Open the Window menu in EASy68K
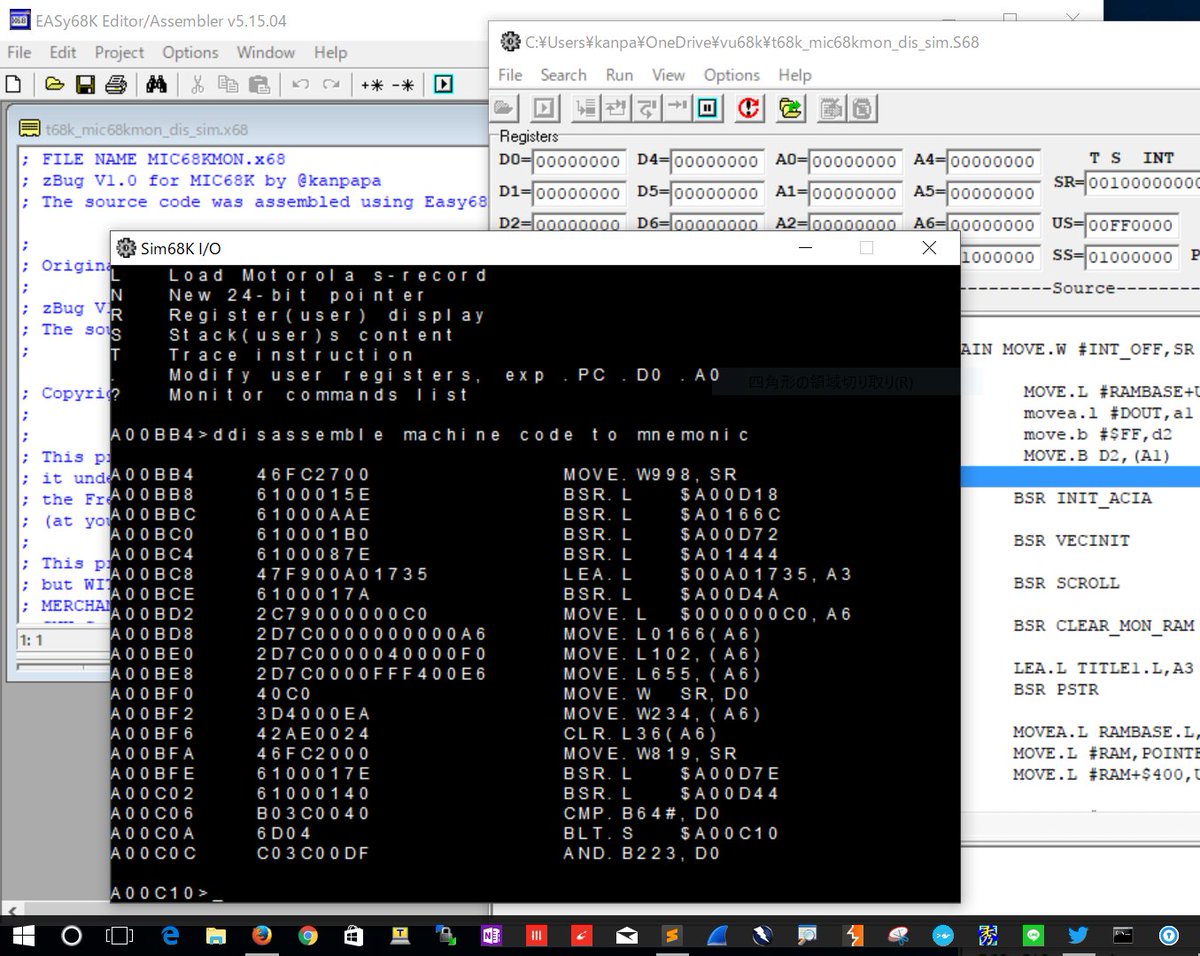 pos(266,52)
